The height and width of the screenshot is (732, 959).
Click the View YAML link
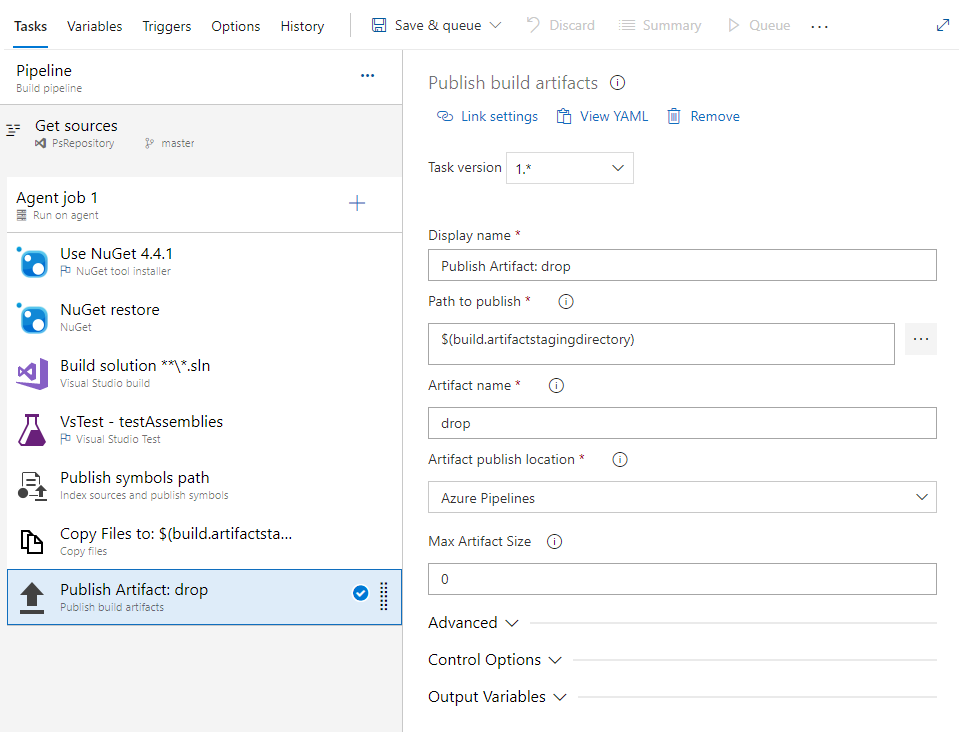(602, 117)
